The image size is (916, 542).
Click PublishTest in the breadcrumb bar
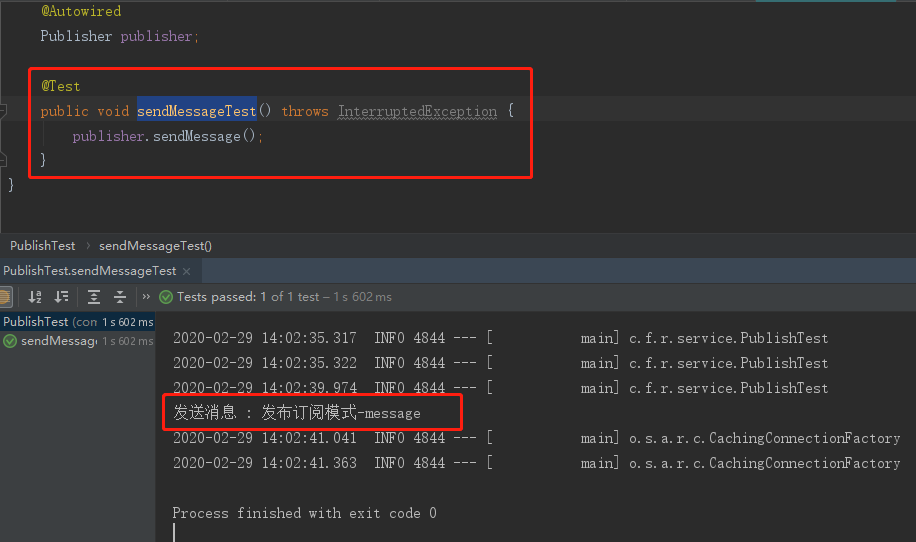coord(43,246)
